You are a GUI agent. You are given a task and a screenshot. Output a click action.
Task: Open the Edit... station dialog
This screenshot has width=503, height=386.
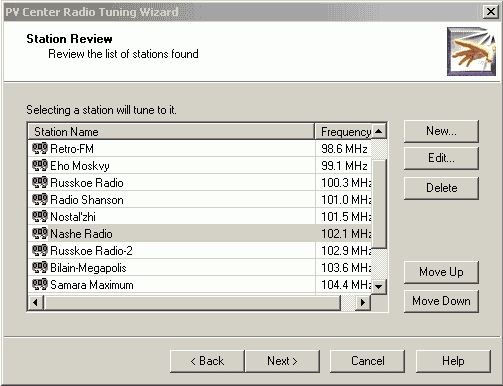441,158
